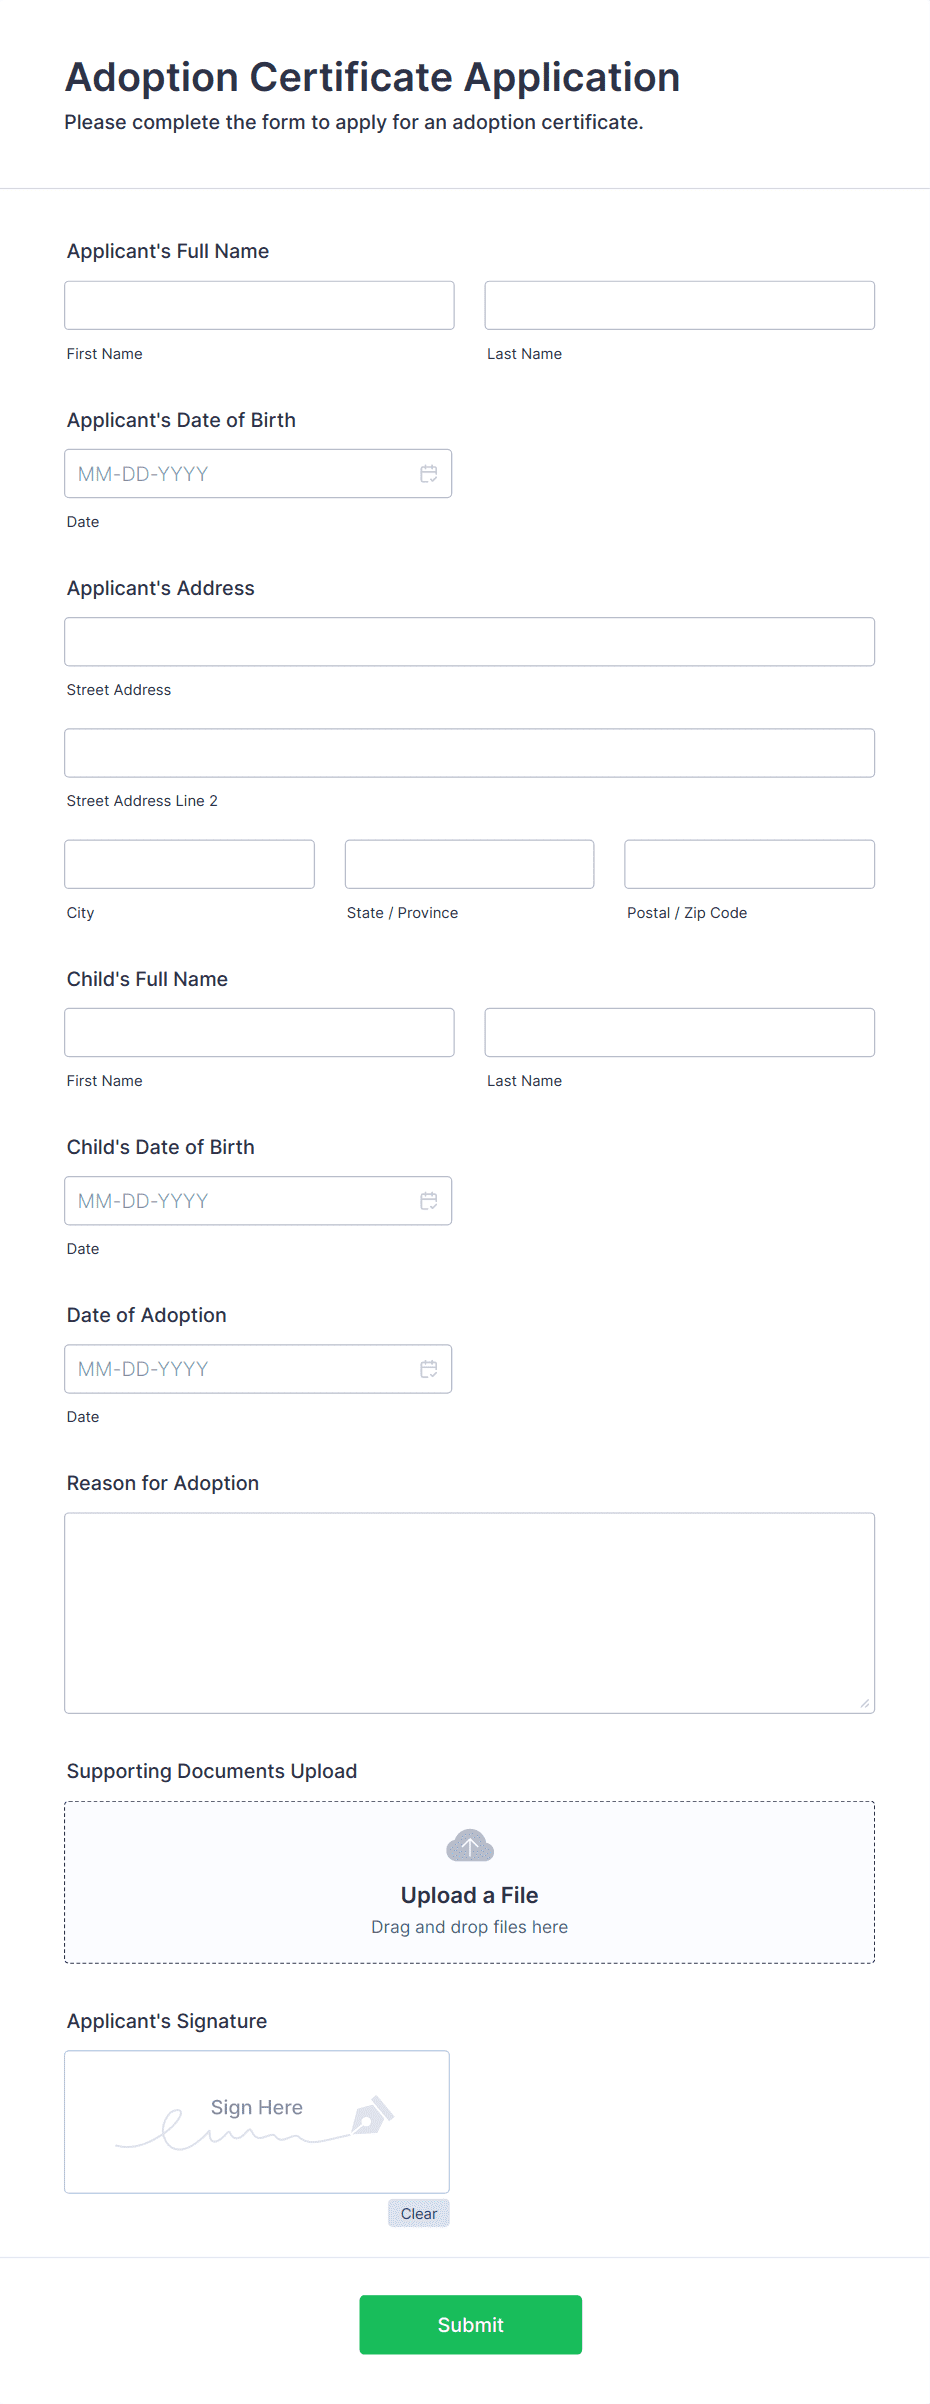
Task: Open calendar icon for Applicant's Date of Birth
Action: click(428, 474)
